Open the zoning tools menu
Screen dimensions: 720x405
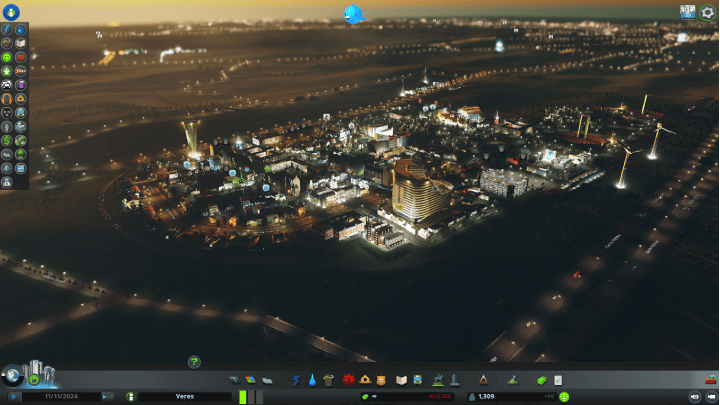250,380
